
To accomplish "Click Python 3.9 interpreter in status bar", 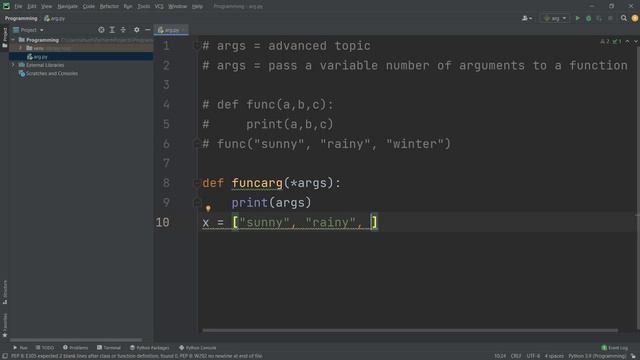I will (x=597, y=356).
